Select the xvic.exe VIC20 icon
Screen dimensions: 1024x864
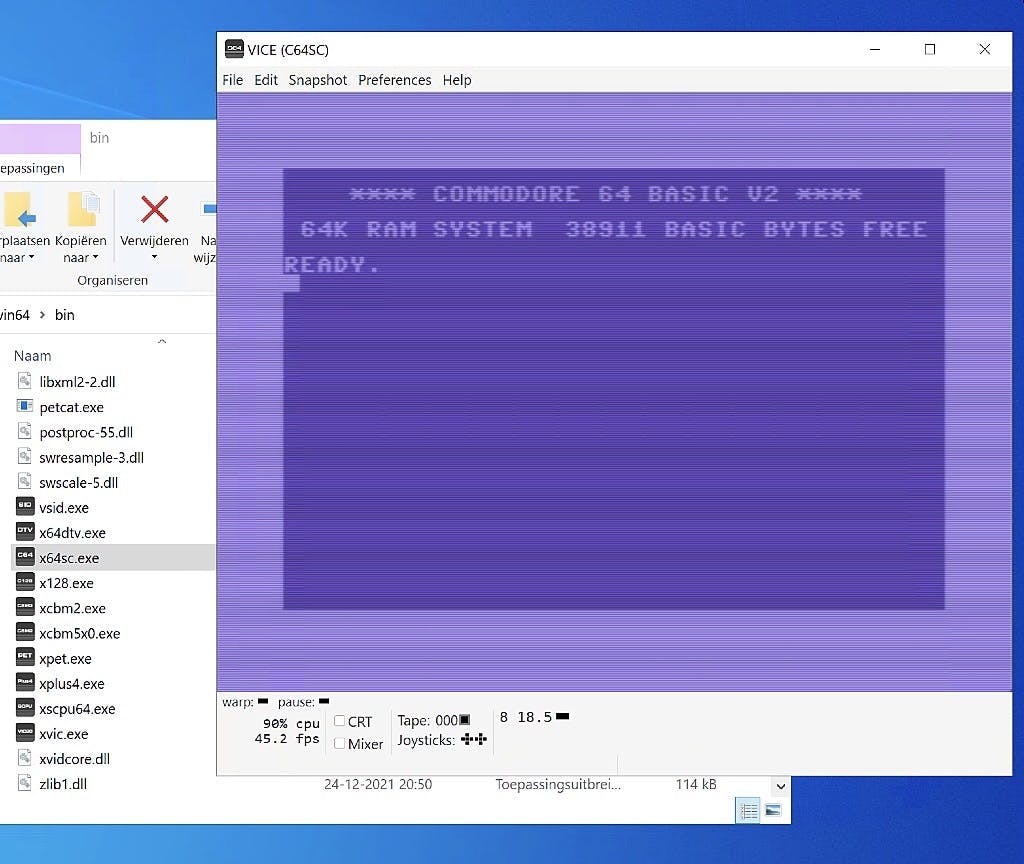click(25, 733)
